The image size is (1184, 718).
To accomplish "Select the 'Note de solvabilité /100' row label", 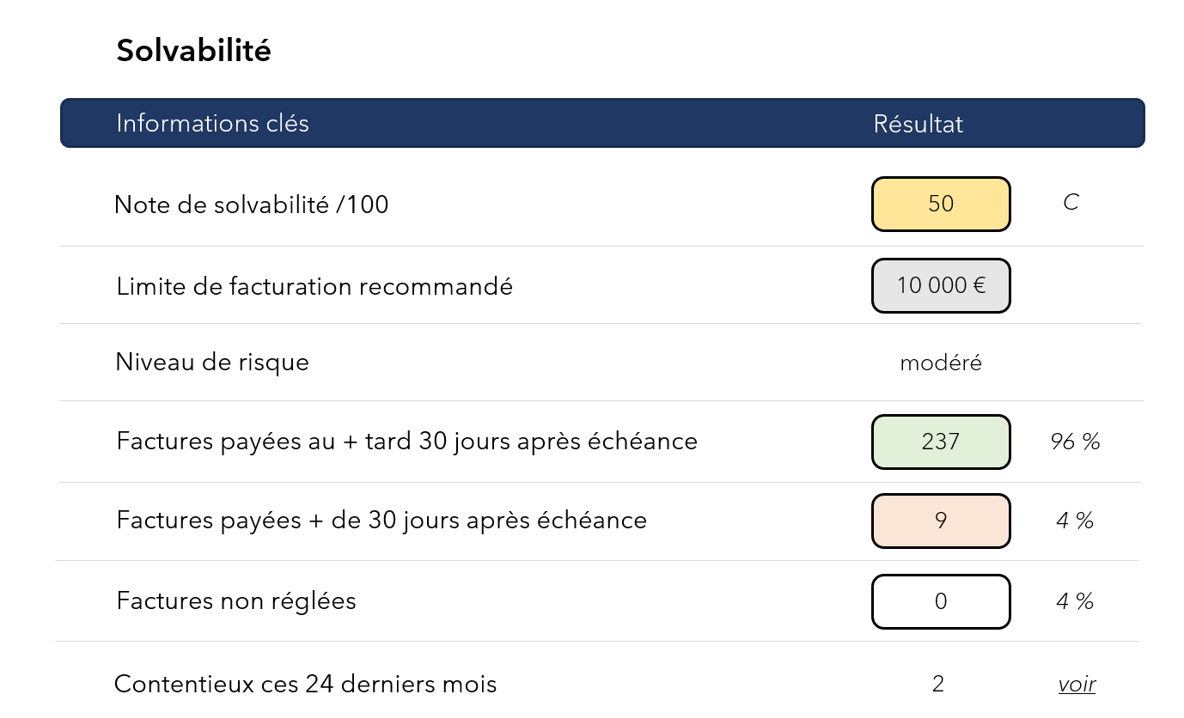I will point(251,205).
